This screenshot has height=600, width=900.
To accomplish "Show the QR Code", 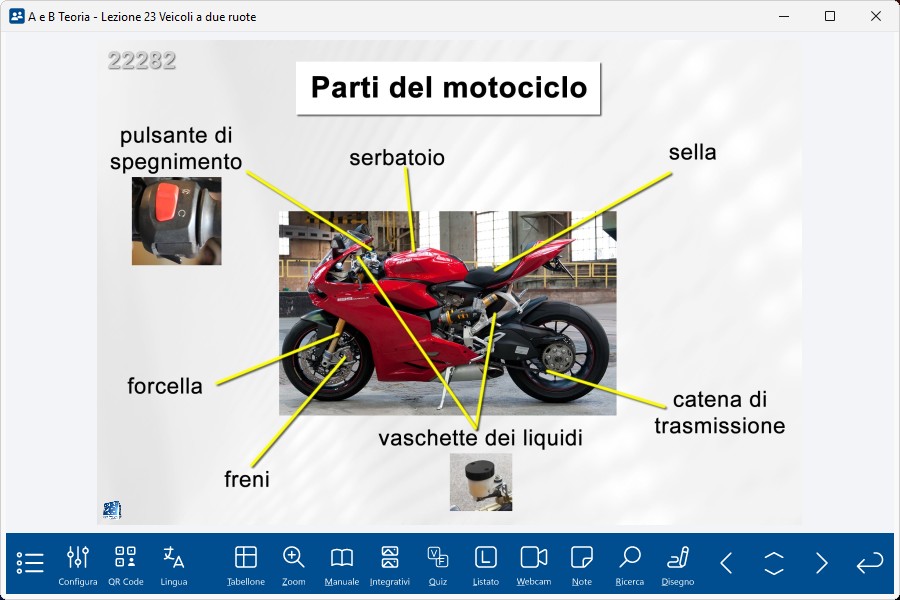I will tap(126, 563).
